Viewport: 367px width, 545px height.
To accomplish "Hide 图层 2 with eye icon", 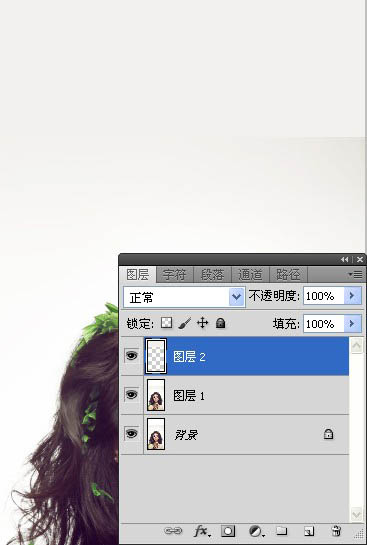I will pos(131,356).
